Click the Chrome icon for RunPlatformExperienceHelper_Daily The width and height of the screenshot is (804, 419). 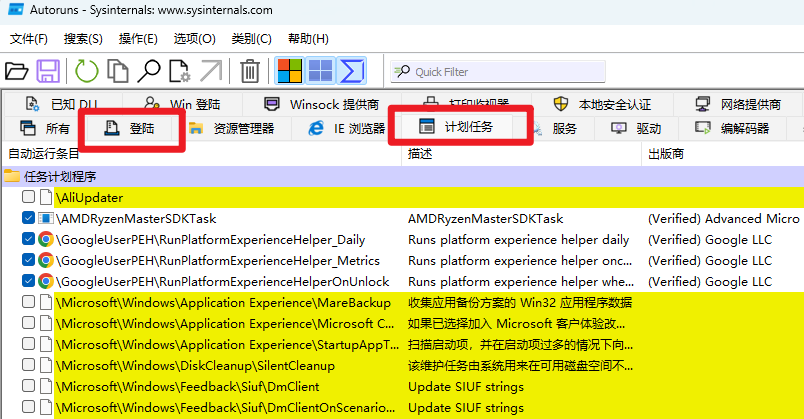coord(46,240)
